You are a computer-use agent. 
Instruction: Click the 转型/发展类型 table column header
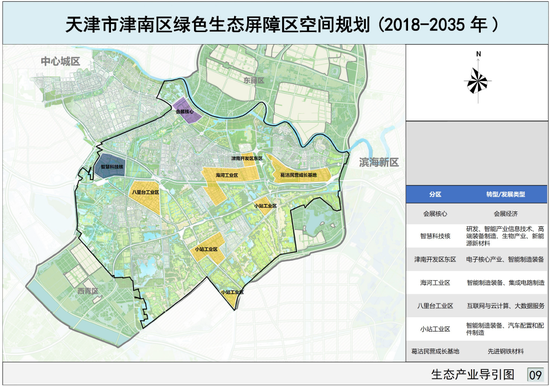pyautogui.click(x=505, y=194)
